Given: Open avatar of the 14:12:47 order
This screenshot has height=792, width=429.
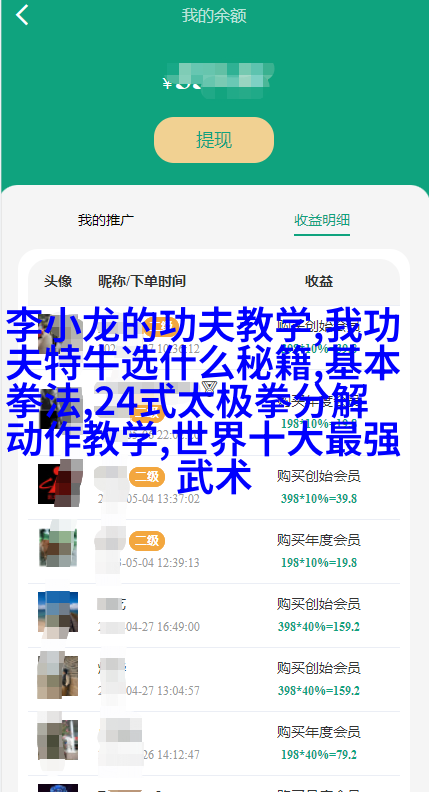Looking at the screenshot, I should (58, 739).
